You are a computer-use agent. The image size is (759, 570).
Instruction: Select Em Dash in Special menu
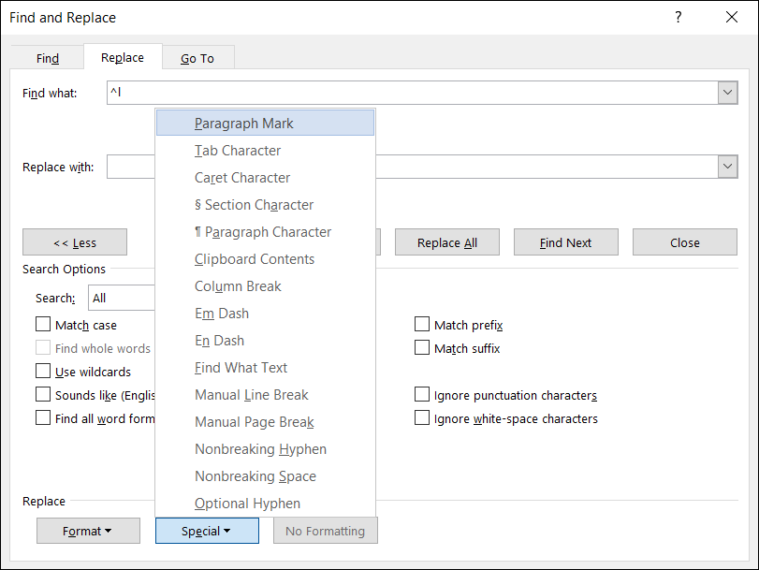pos(265,313)
